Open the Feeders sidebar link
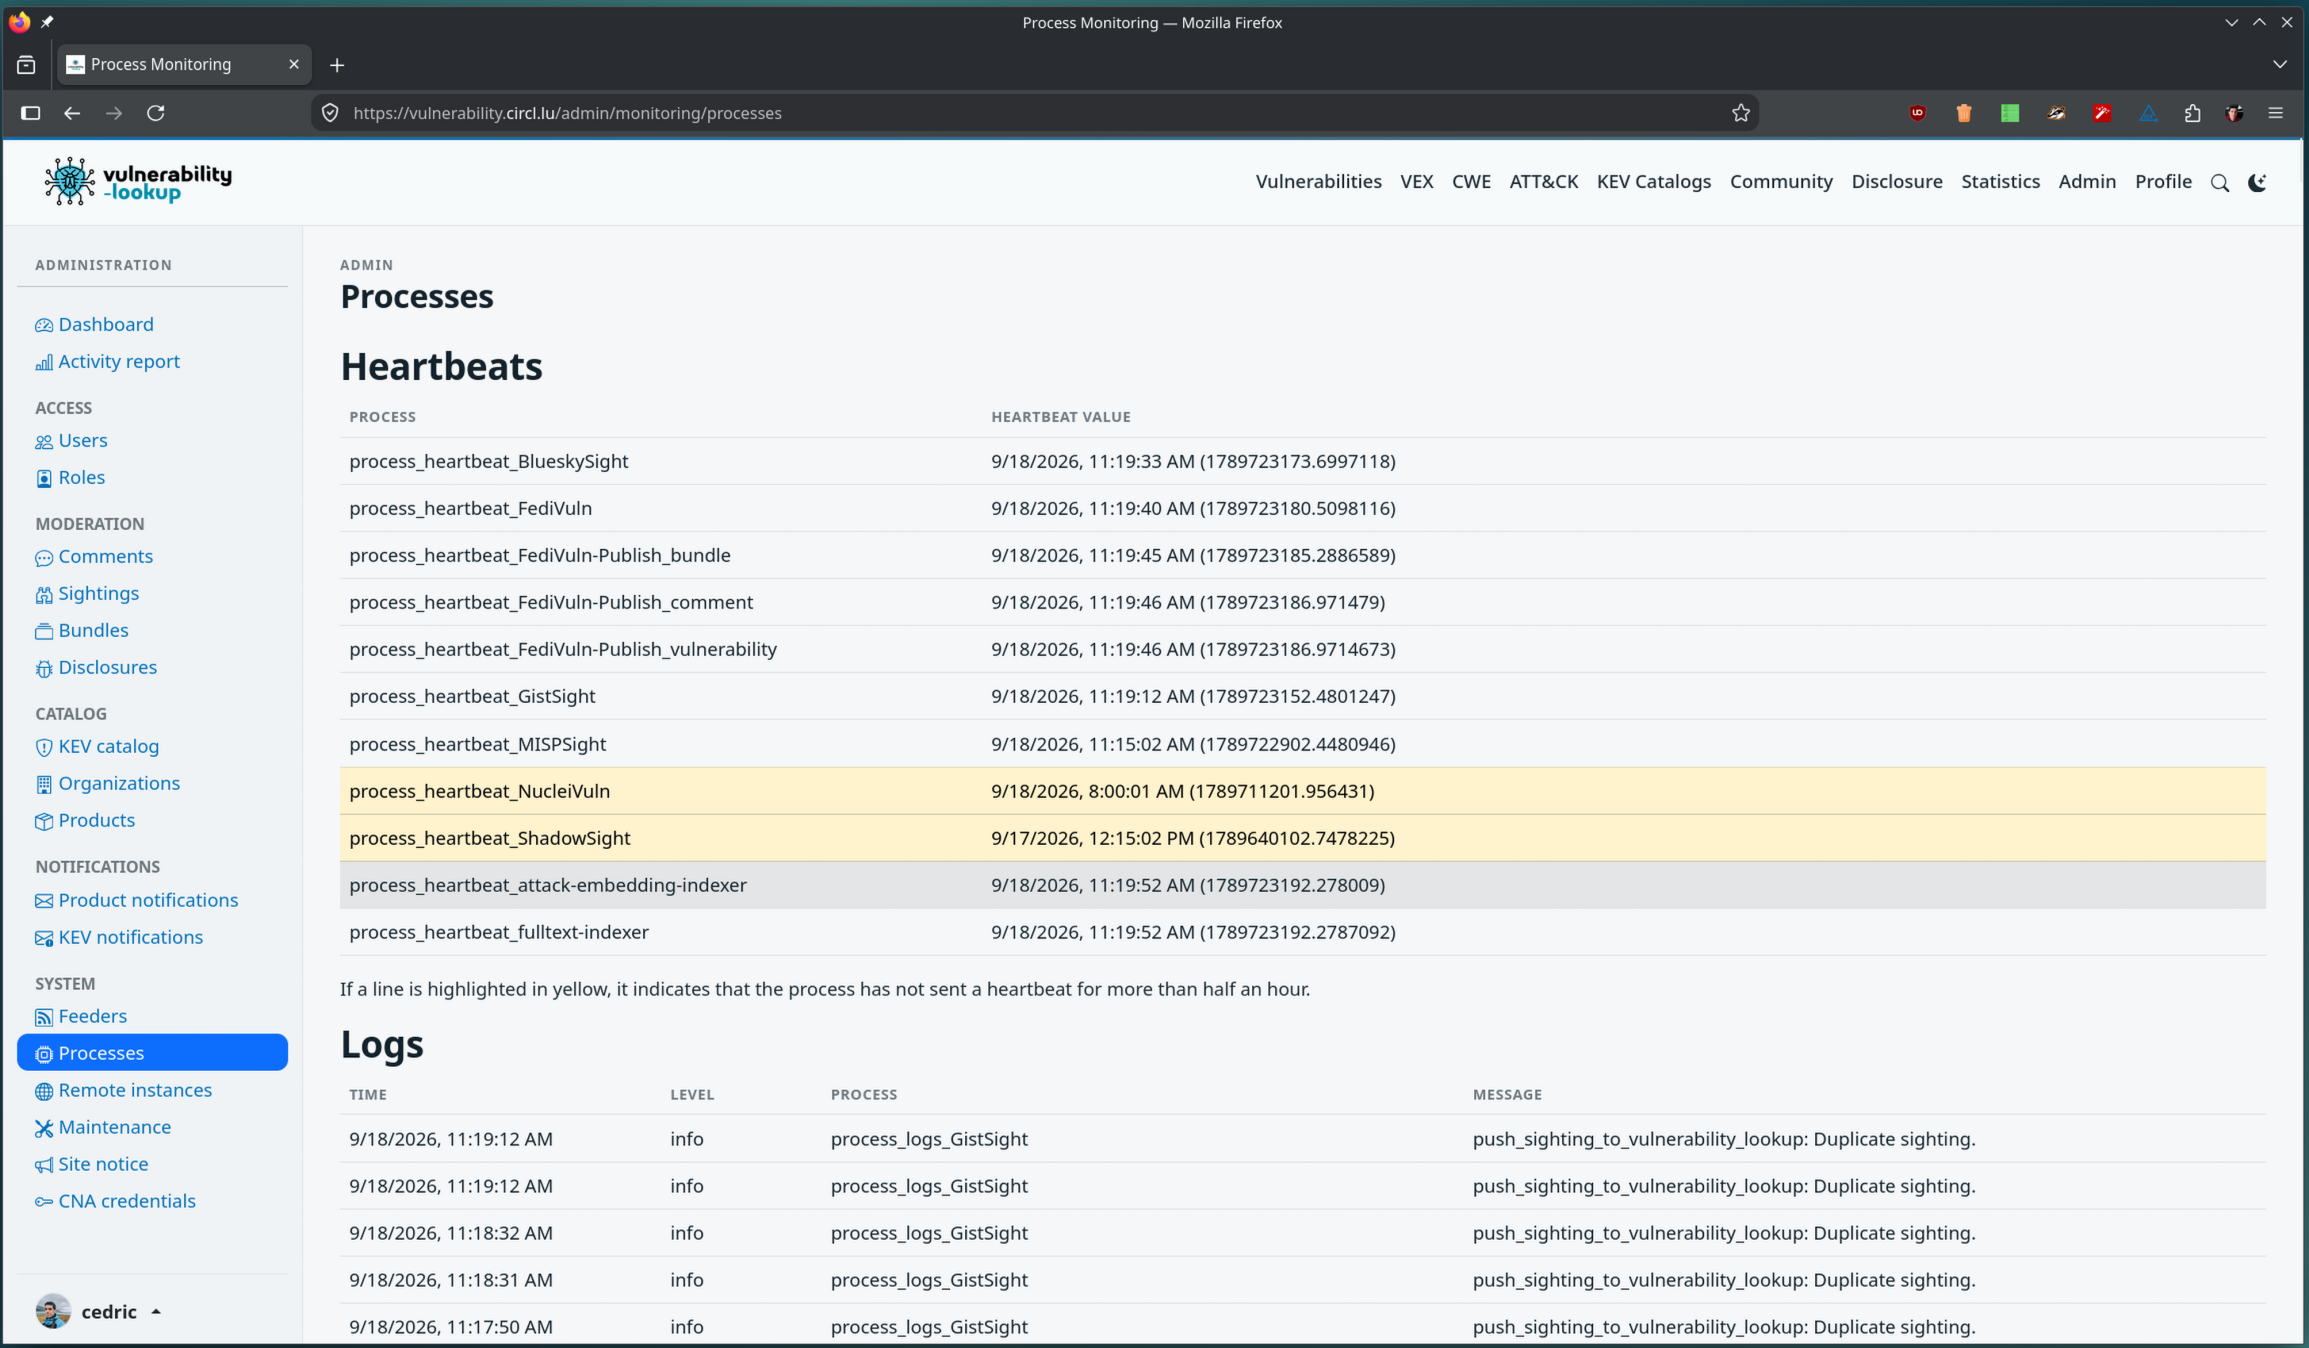The height and width of the screenshot is (1348, 2309). pyautogui.click(x=92, y=1016)
